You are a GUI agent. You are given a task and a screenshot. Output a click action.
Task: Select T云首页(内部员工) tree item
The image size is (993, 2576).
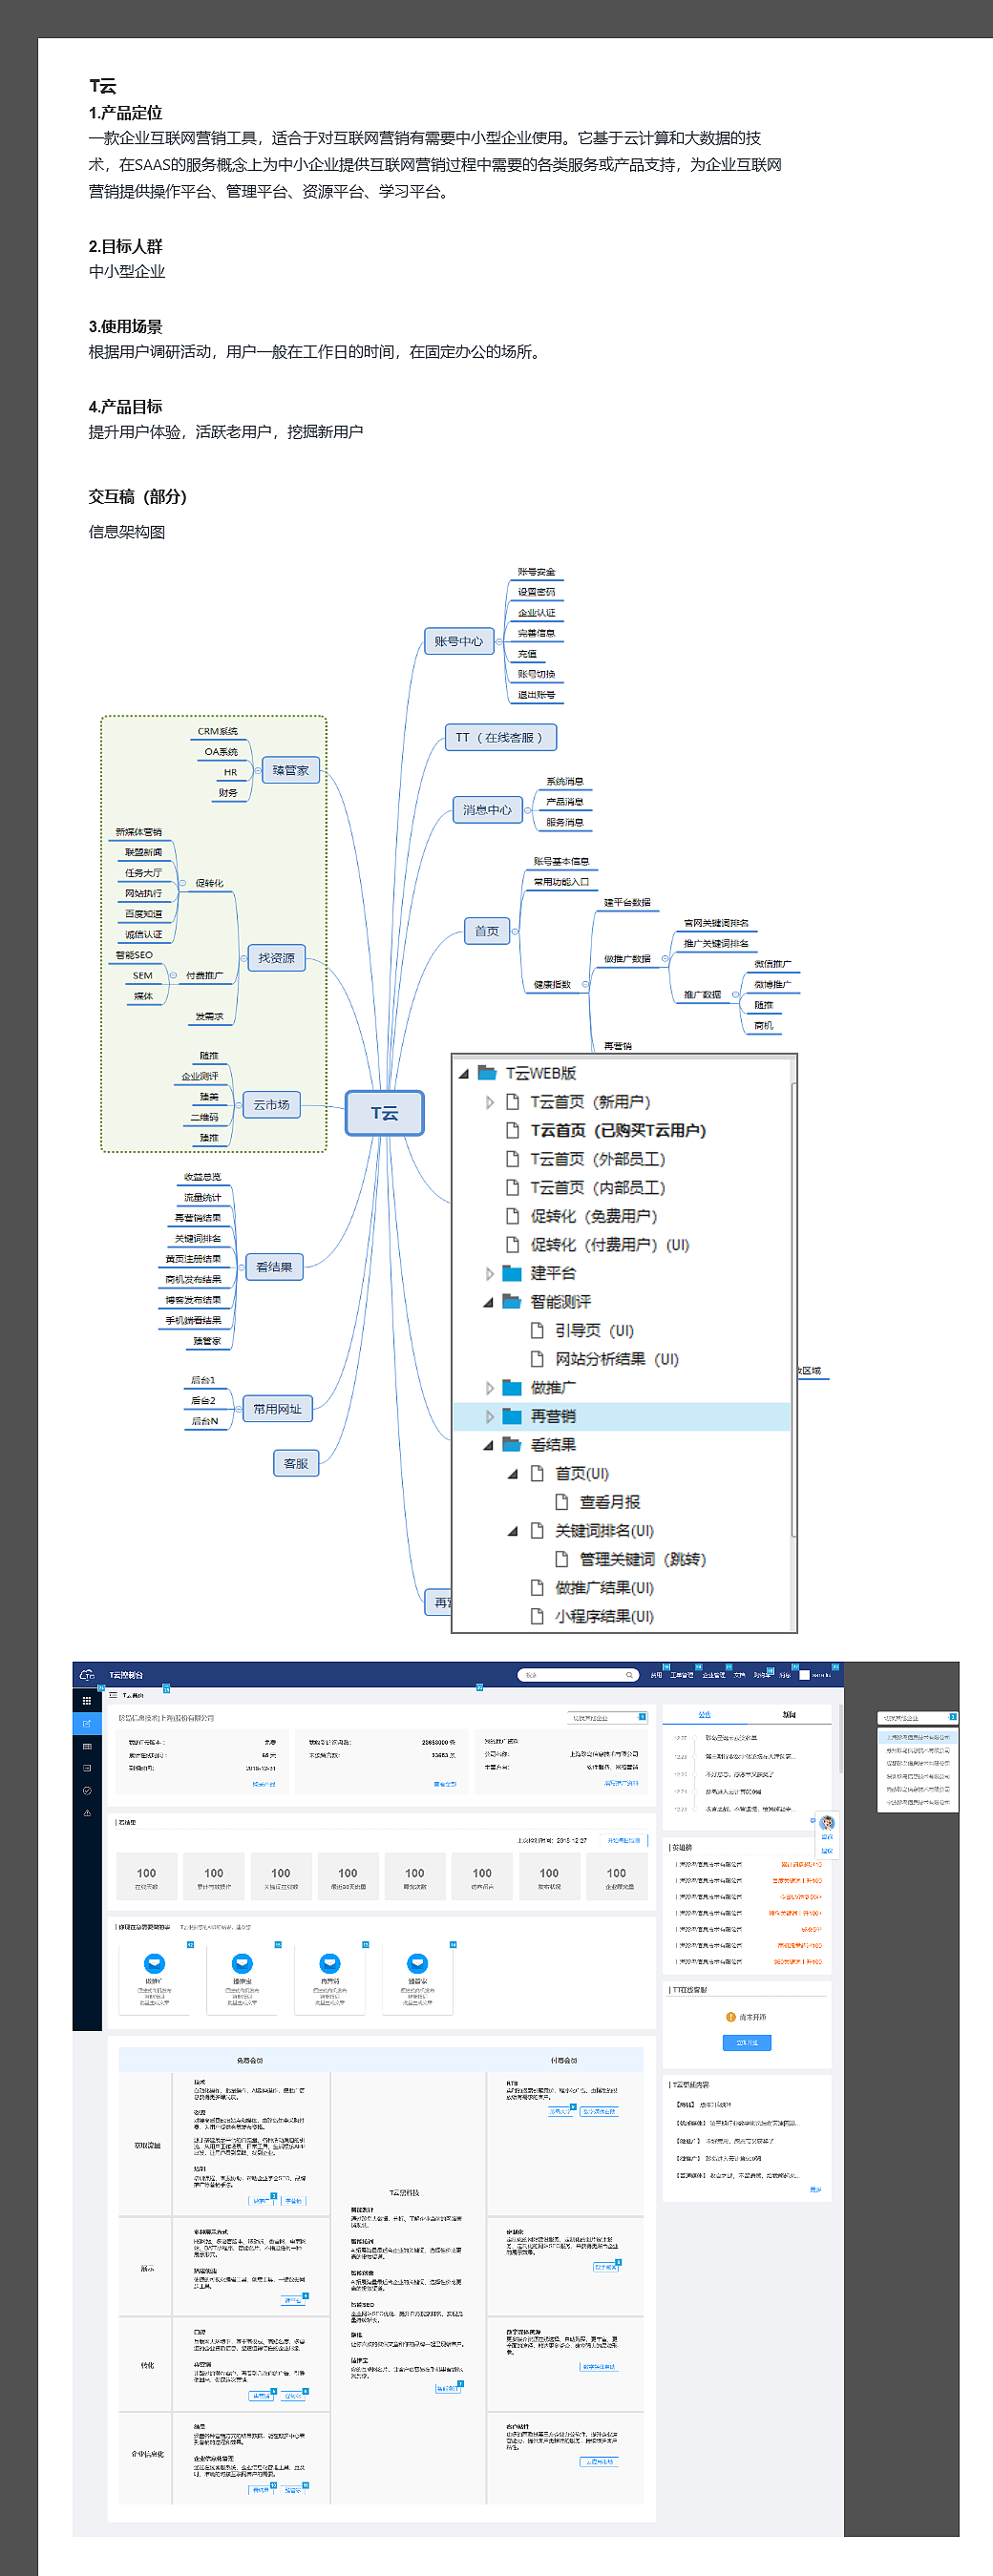point(598,1187)
